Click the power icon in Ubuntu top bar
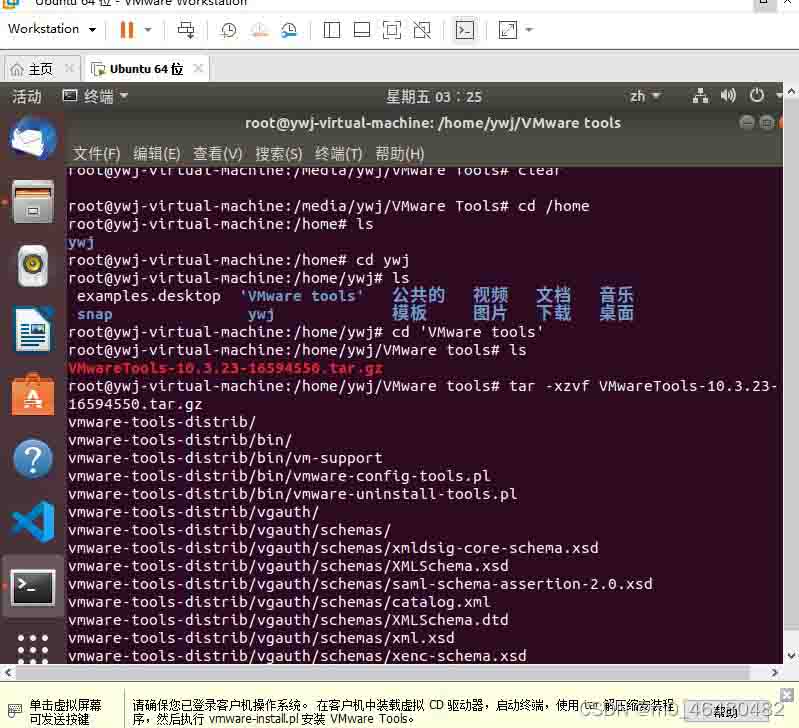Image resolution: width=799 pixels, height=728 pixels. pyautogui.click(x=757, y=95)
